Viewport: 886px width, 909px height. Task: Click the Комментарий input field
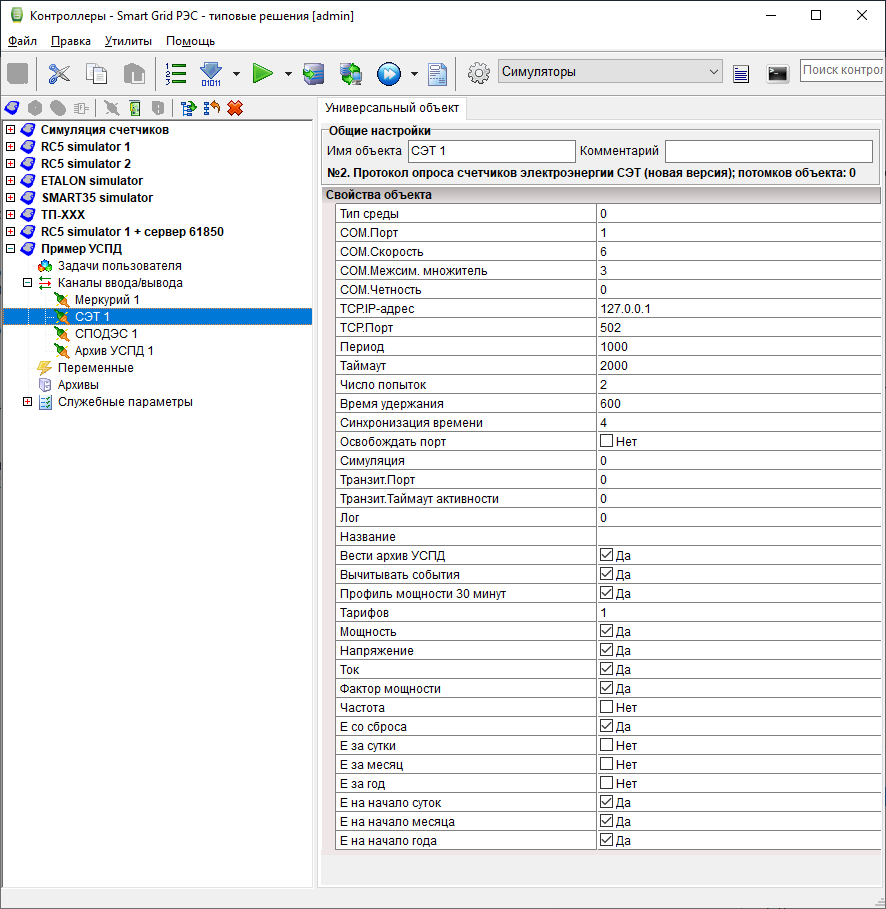tap(768, 151)
